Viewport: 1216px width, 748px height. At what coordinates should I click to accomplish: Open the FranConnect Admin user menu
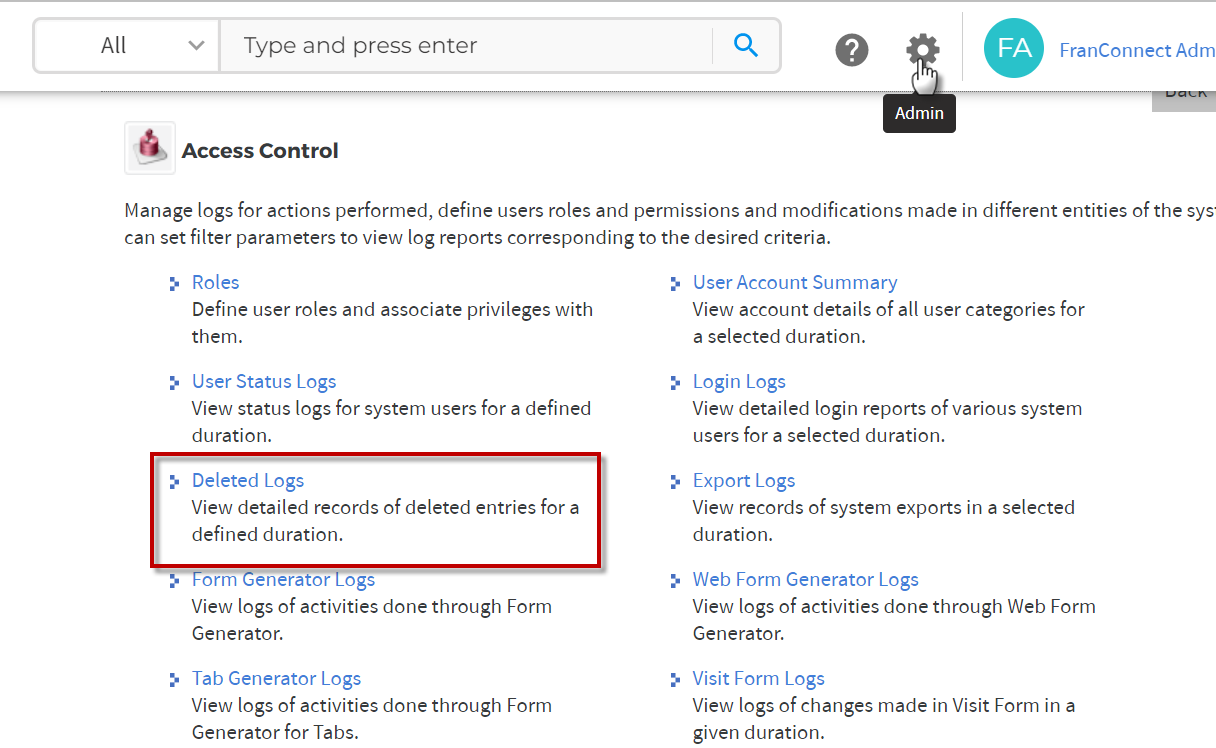(x=1137, y=50)
